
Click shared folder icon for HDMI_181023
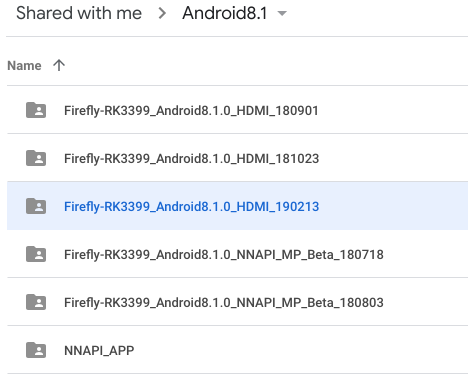point(36,158)
